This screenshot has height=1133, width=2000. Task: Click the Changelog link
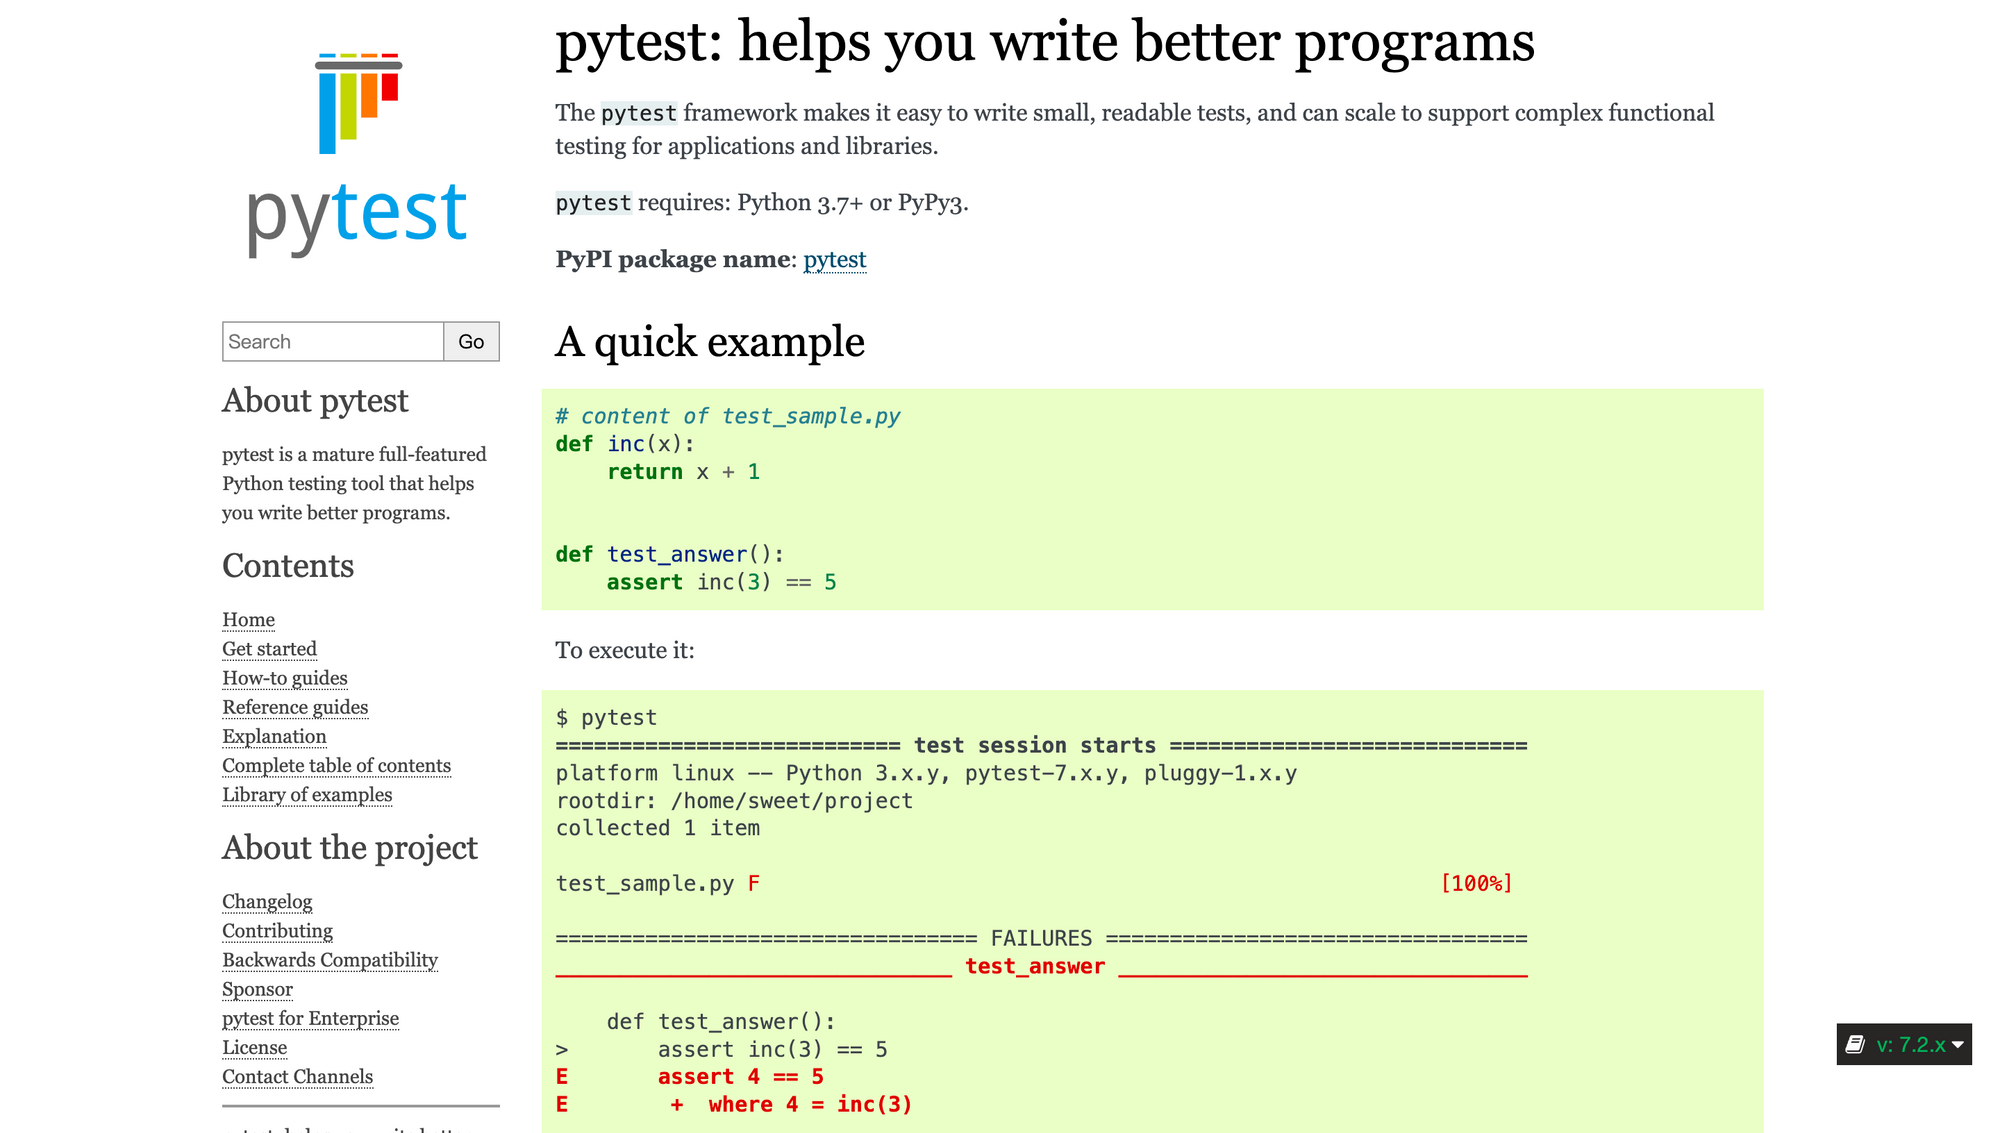click(x=264, y=901)
